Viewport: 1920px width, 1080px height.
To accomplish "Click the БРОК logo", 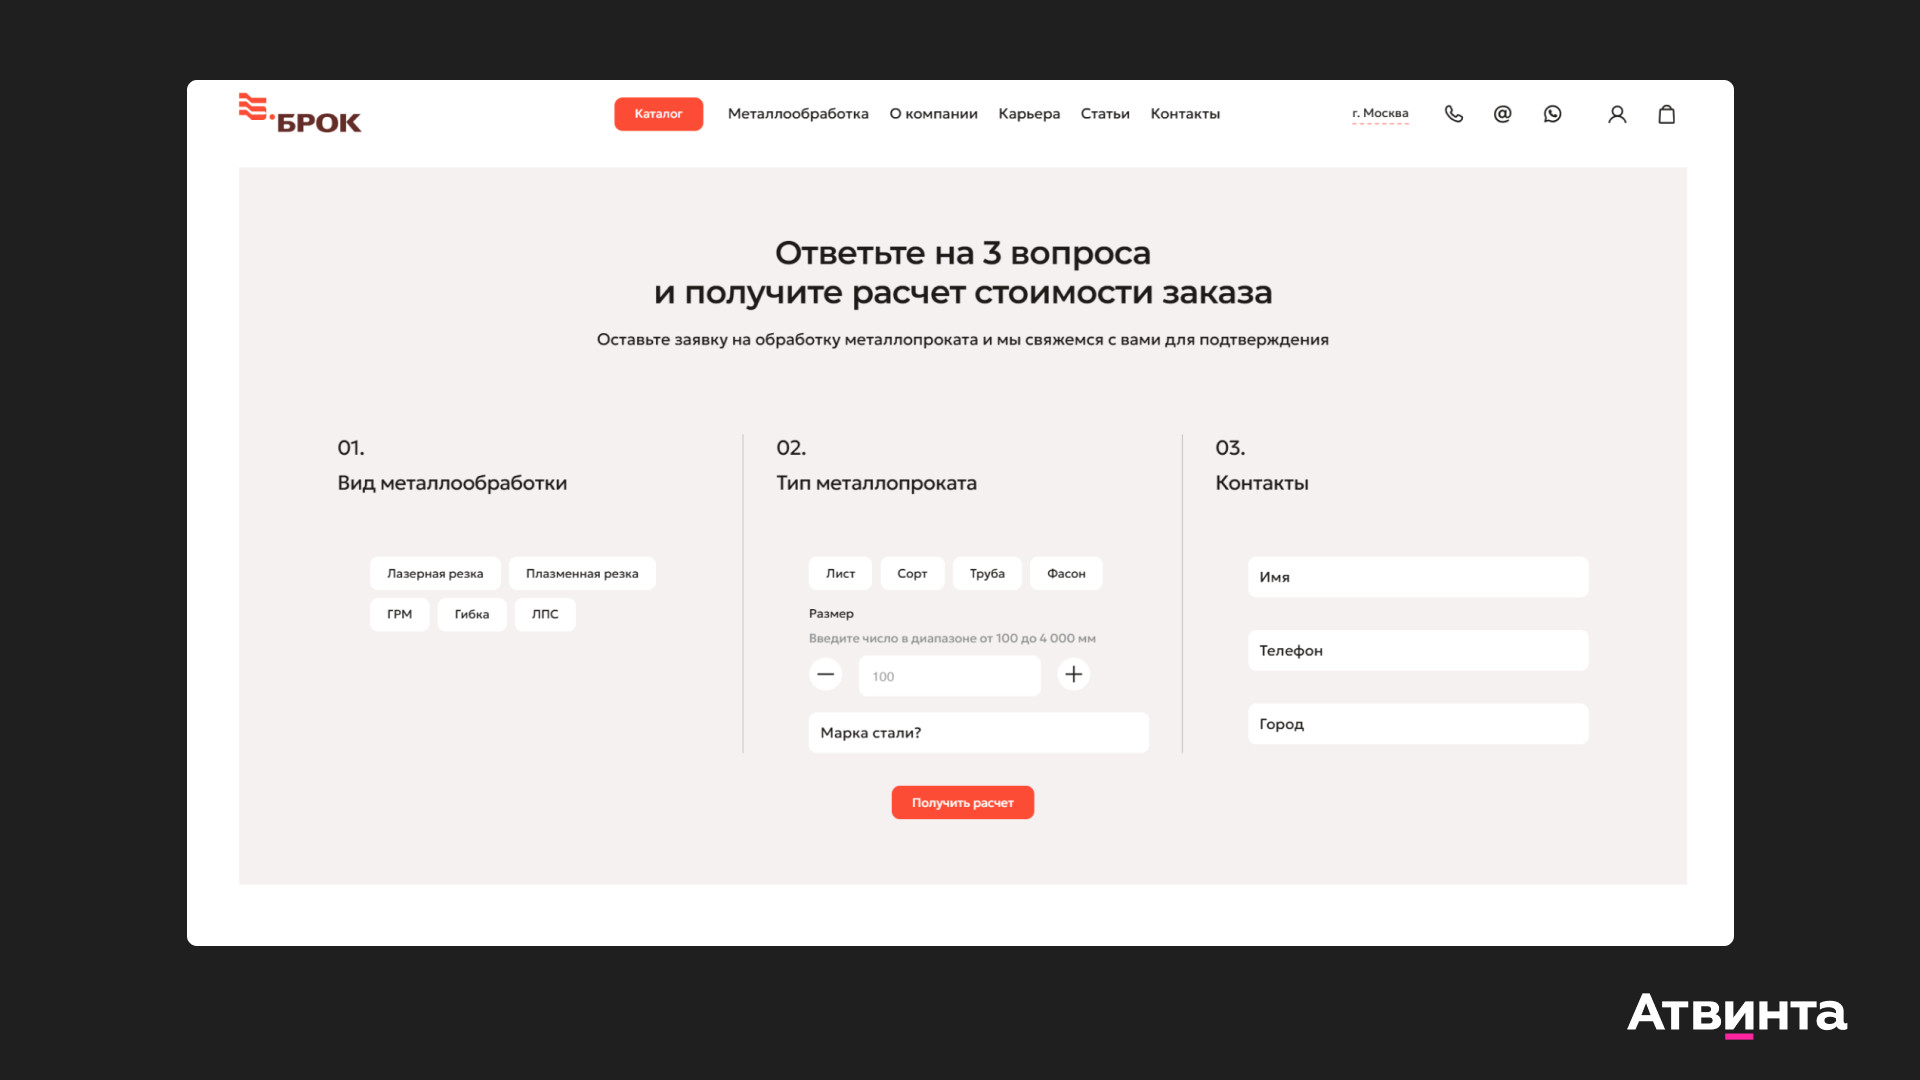I will pos(300,114).
